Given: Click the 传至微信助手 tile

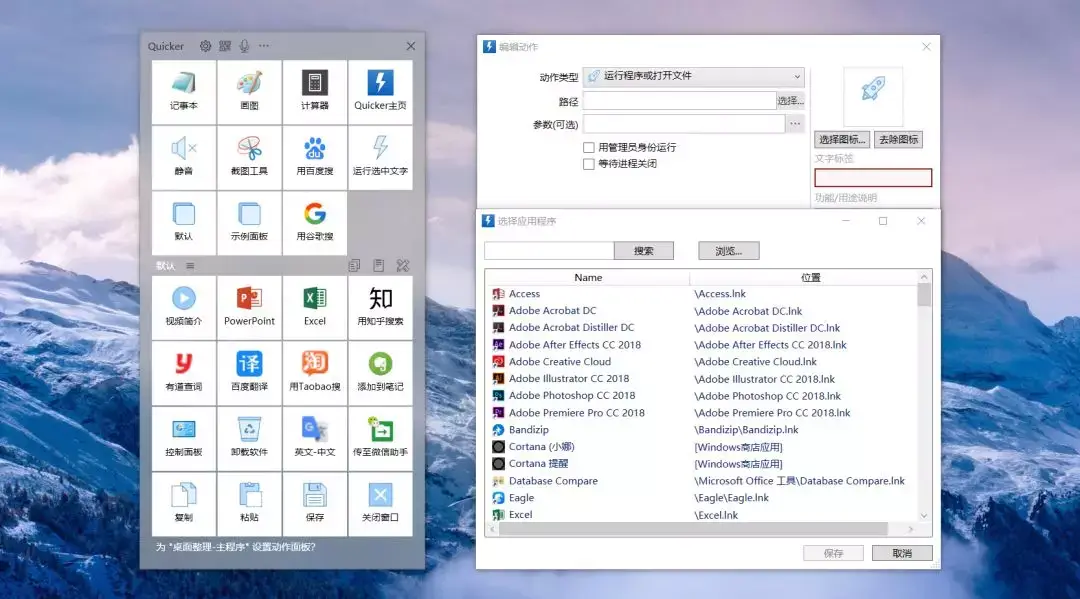Looking at the screenshot, I should tap(380, 439).
